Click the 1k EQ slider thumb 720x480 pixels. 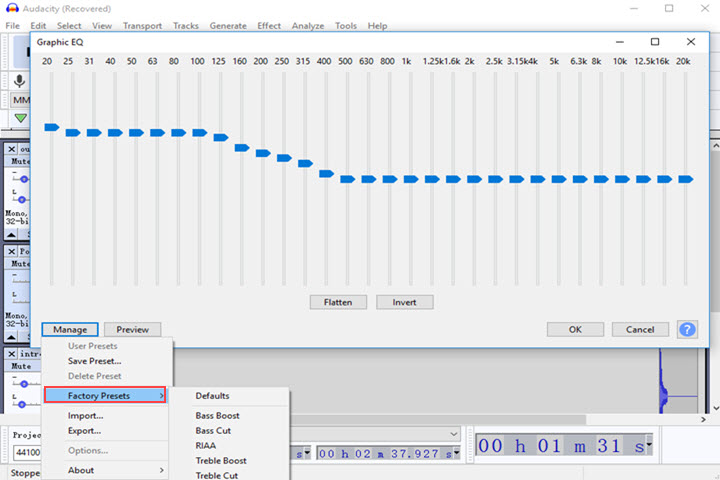[411, 179]
